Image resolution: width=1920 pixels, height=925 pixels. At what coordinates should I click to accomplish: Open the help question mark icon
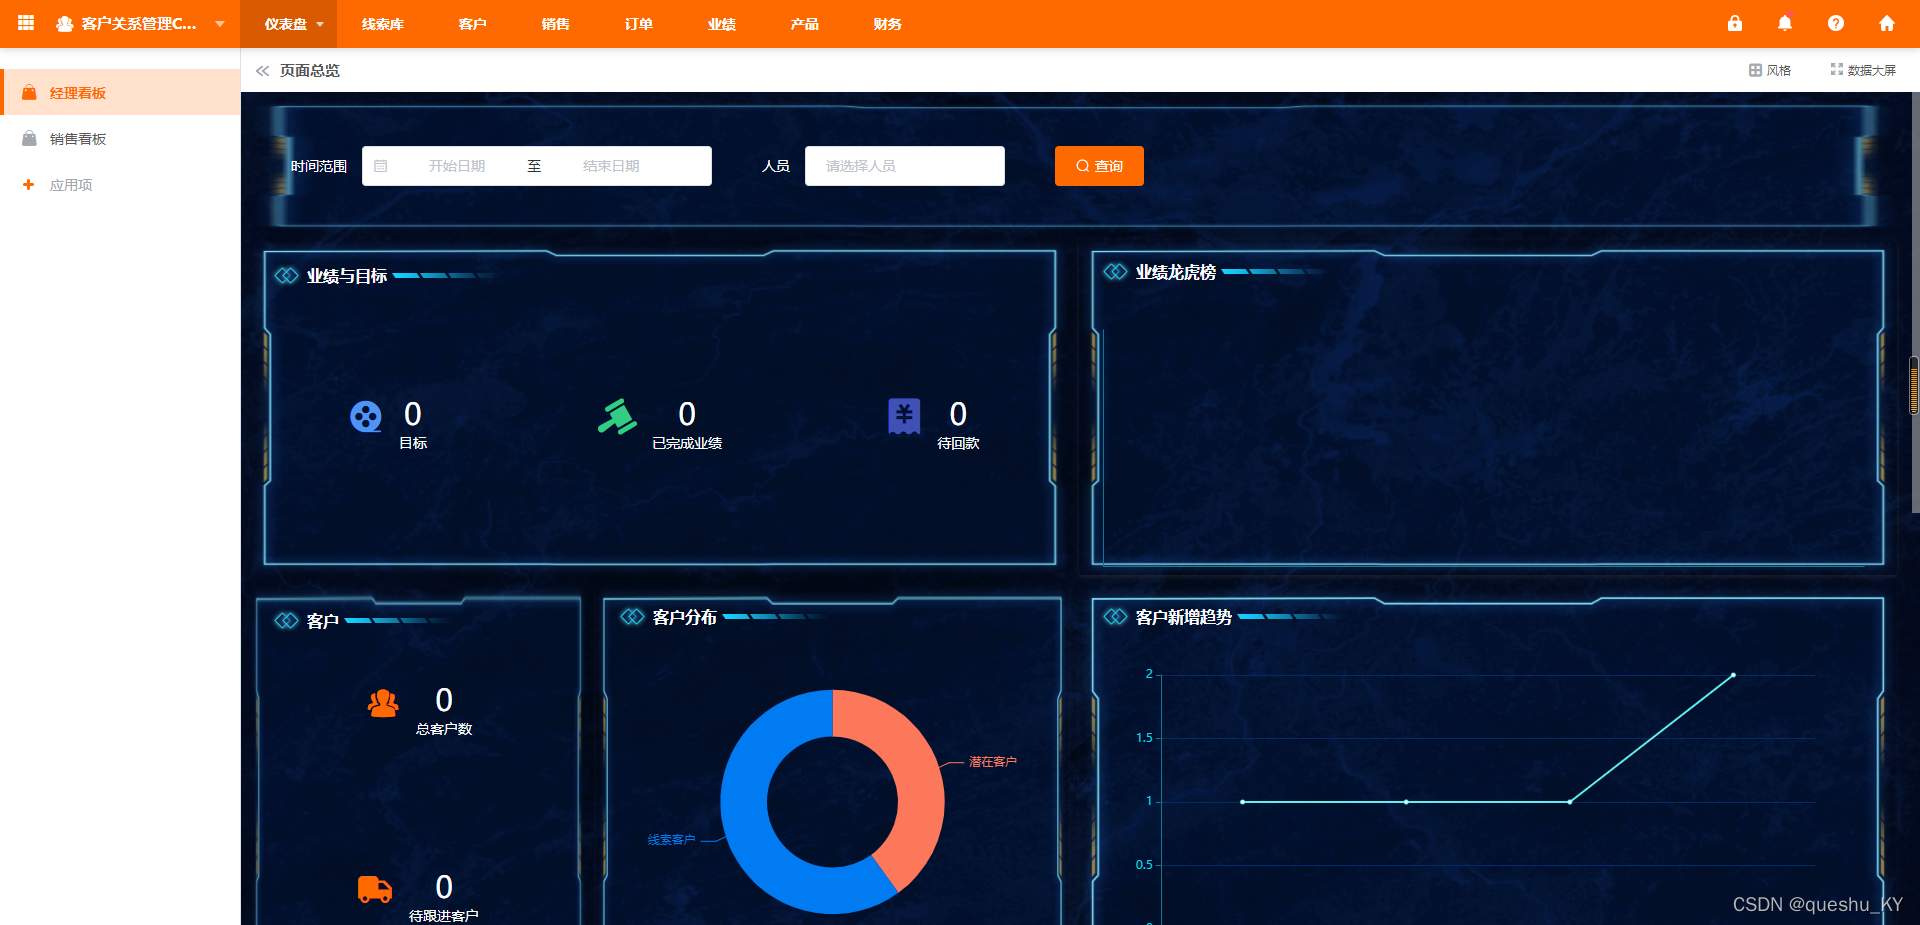coord(1836,23)
